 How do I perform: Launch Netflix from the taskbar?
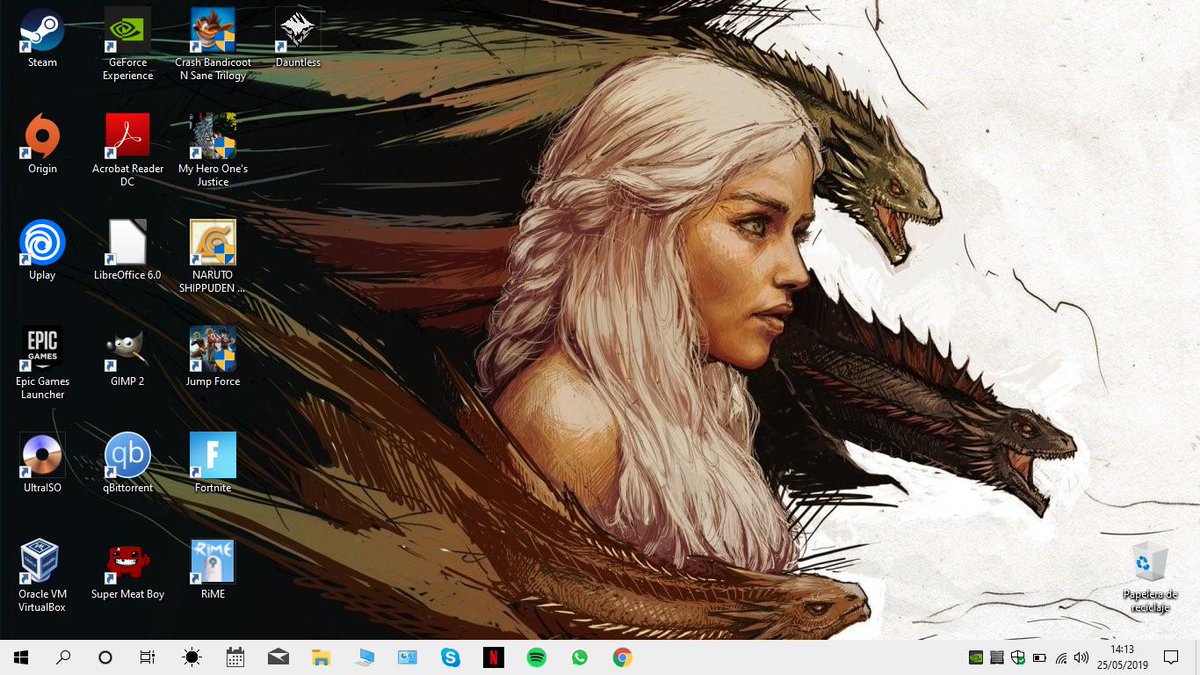click(494, 658)
